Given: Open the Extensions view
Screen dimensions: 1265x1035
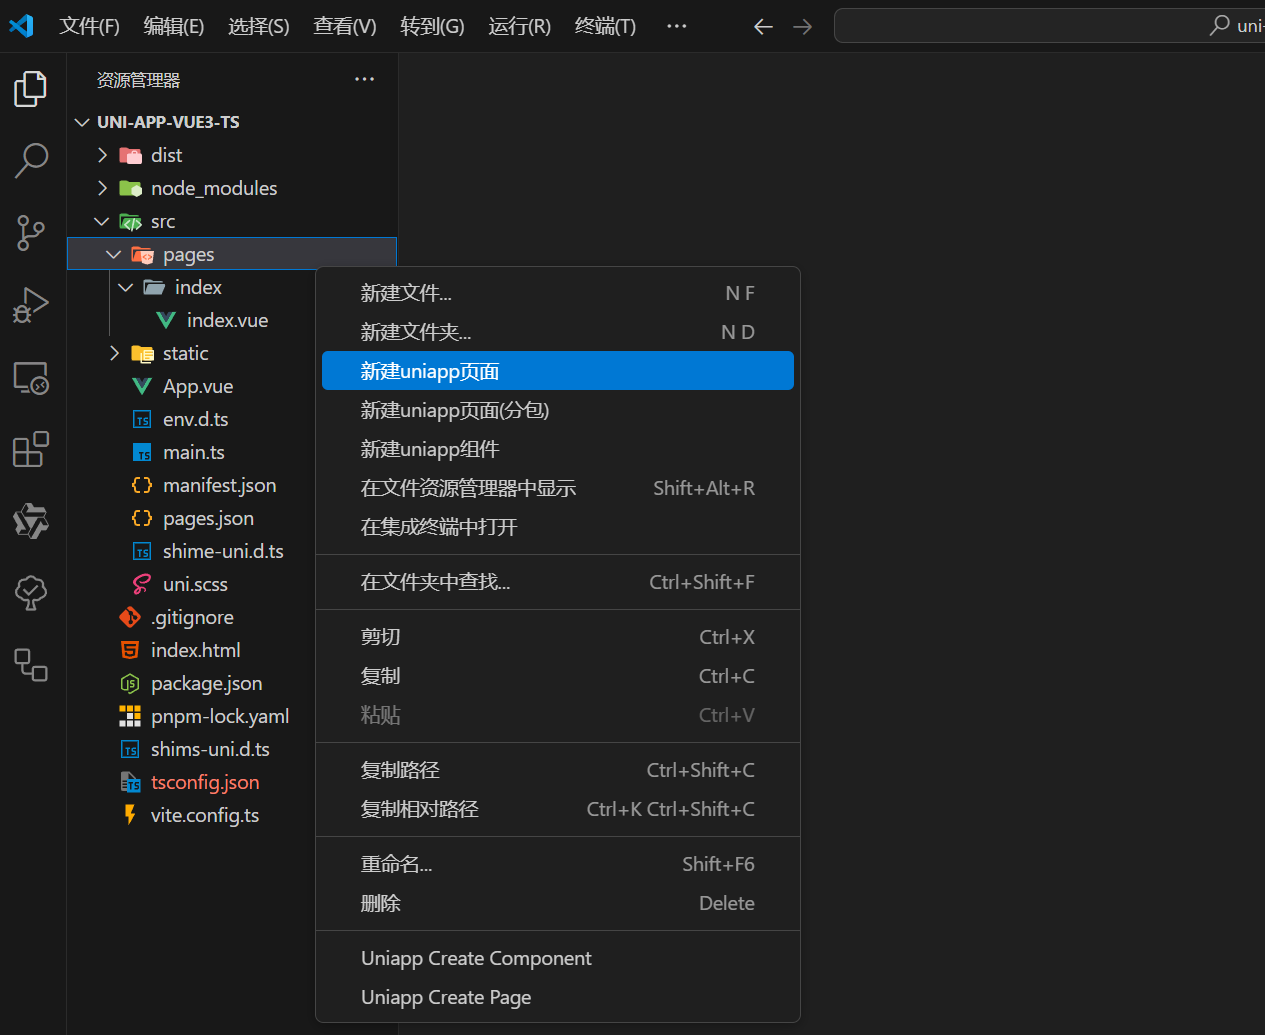Looking at the screenshot, I should (x=31, y=449).
